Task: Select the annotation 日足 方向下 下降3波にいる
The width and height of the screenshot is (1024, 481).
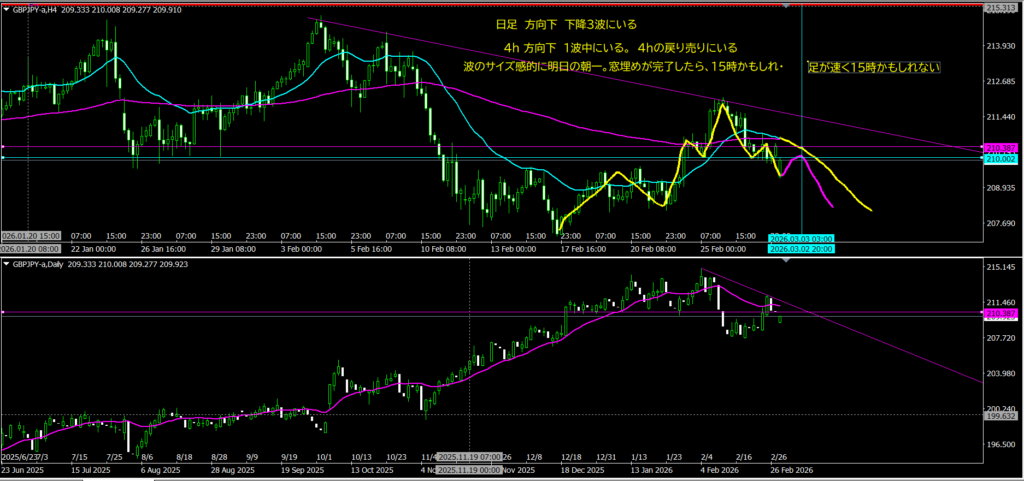Action: [565, 23]
